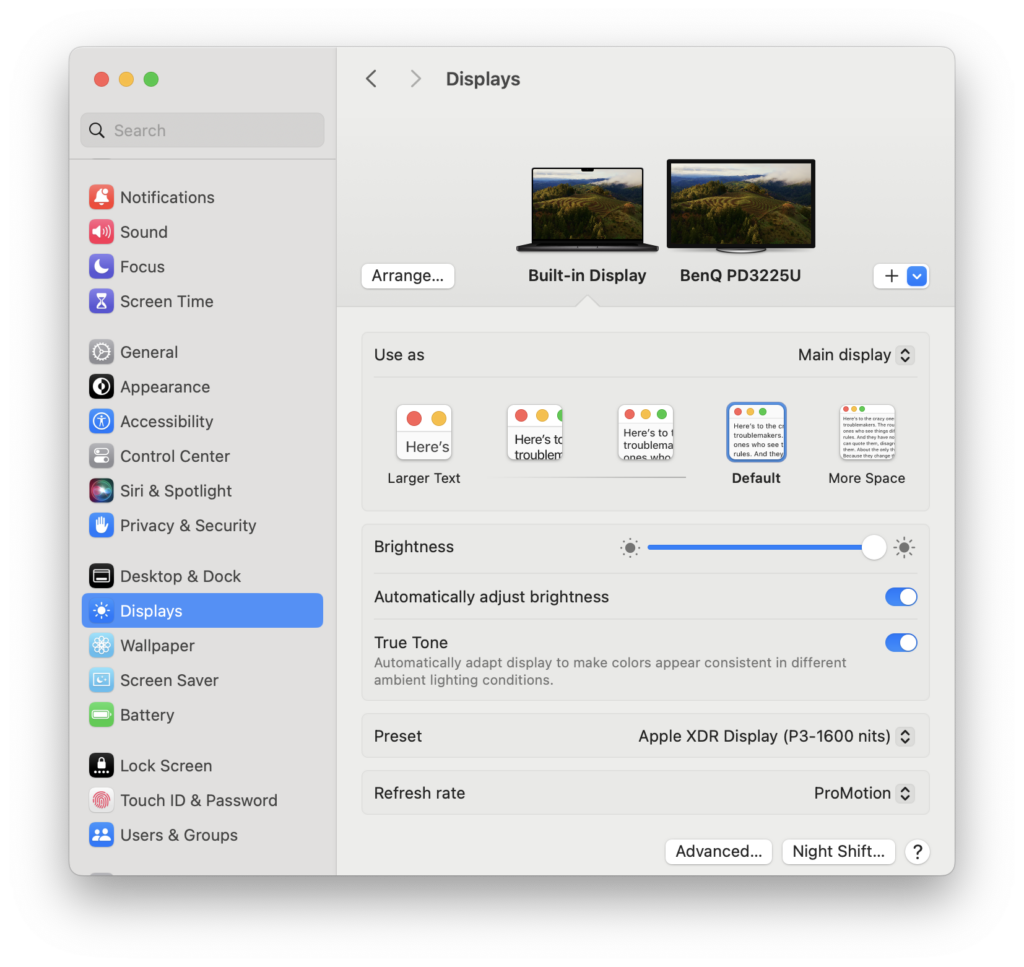Open Sound settings pane
Screen dimensions: 1024x967
(x=202, y=232)
